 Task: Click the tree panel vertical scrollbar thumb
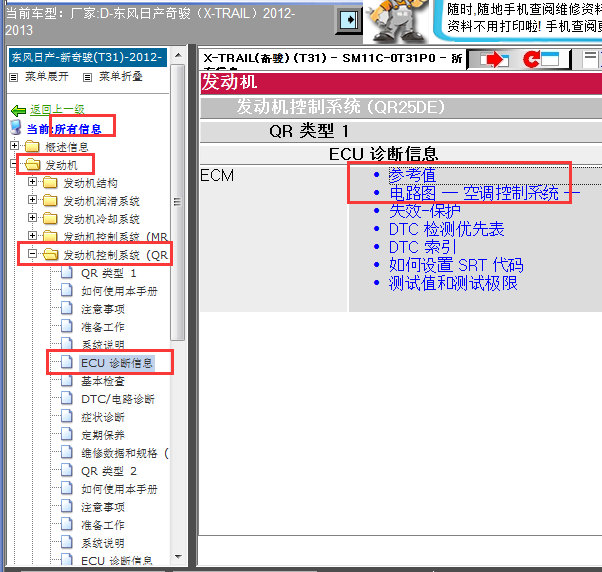[x=177, y=202]
